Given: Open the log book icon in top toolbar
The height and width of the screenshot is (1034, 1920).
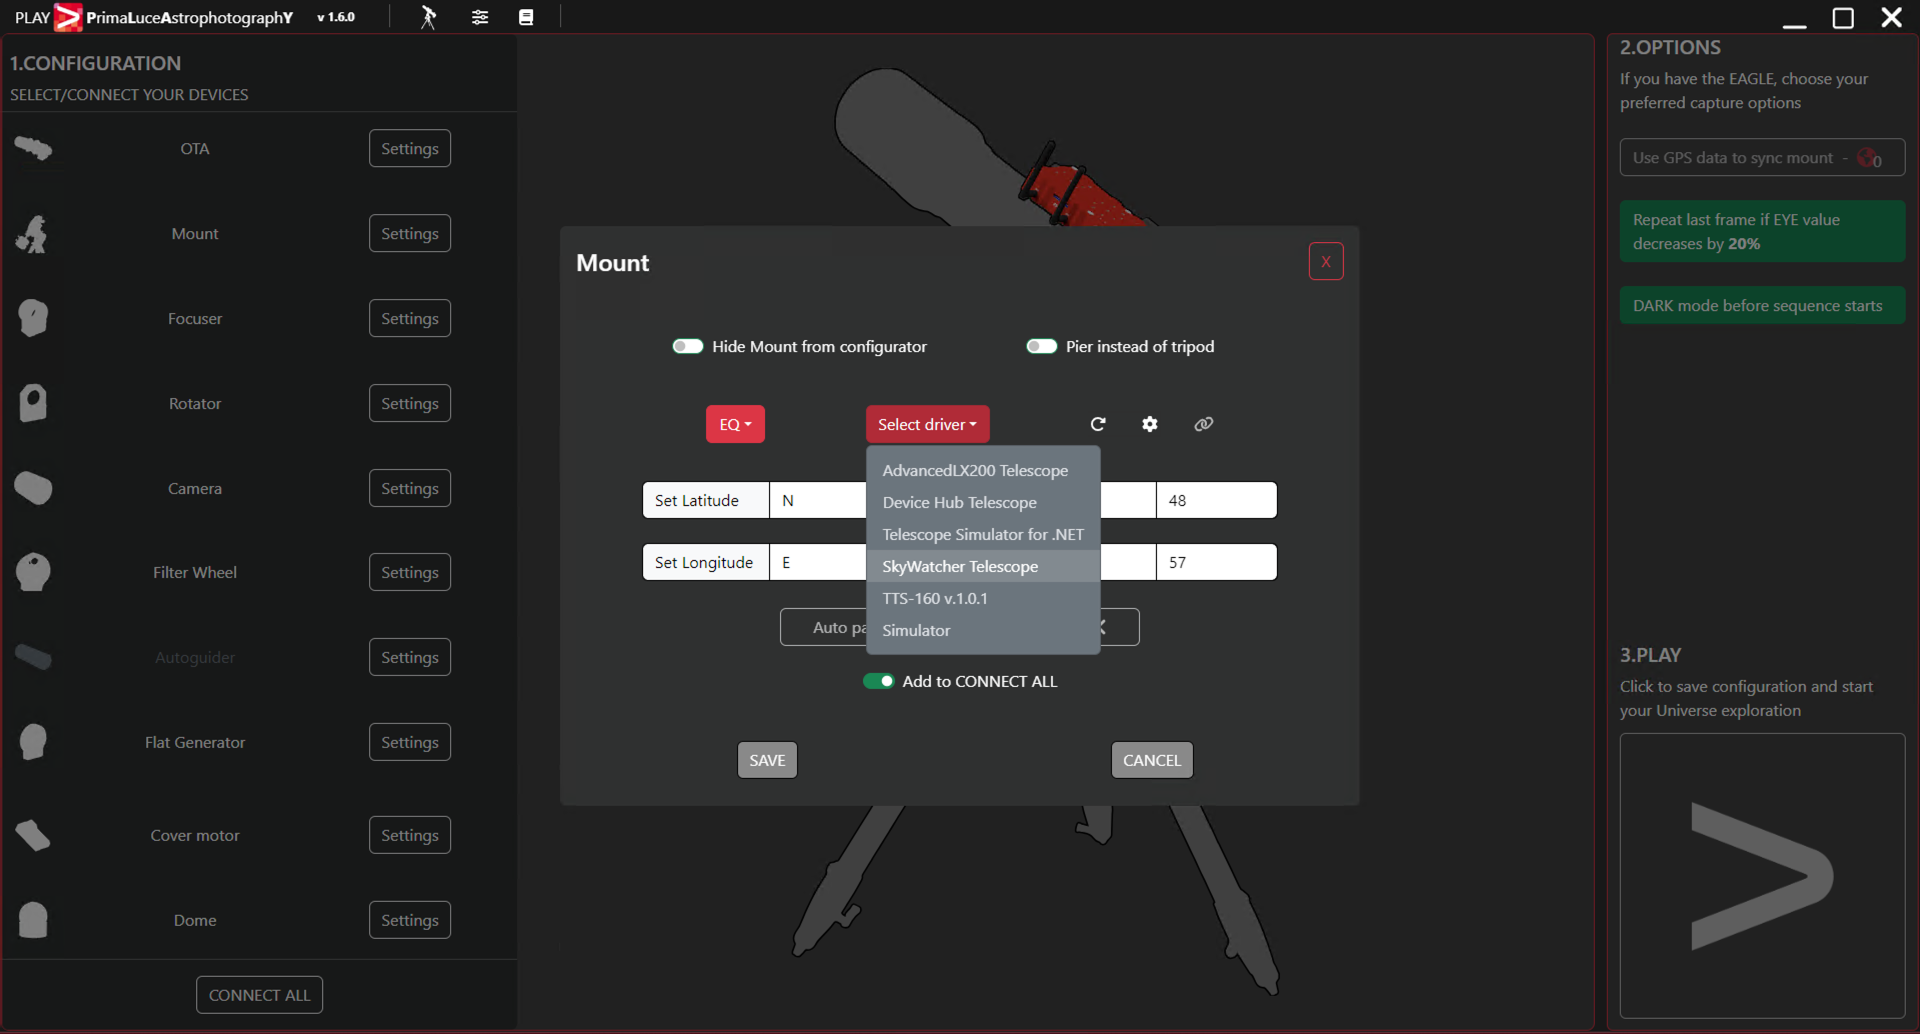Looking at the screenshot, I should (526, 17).
